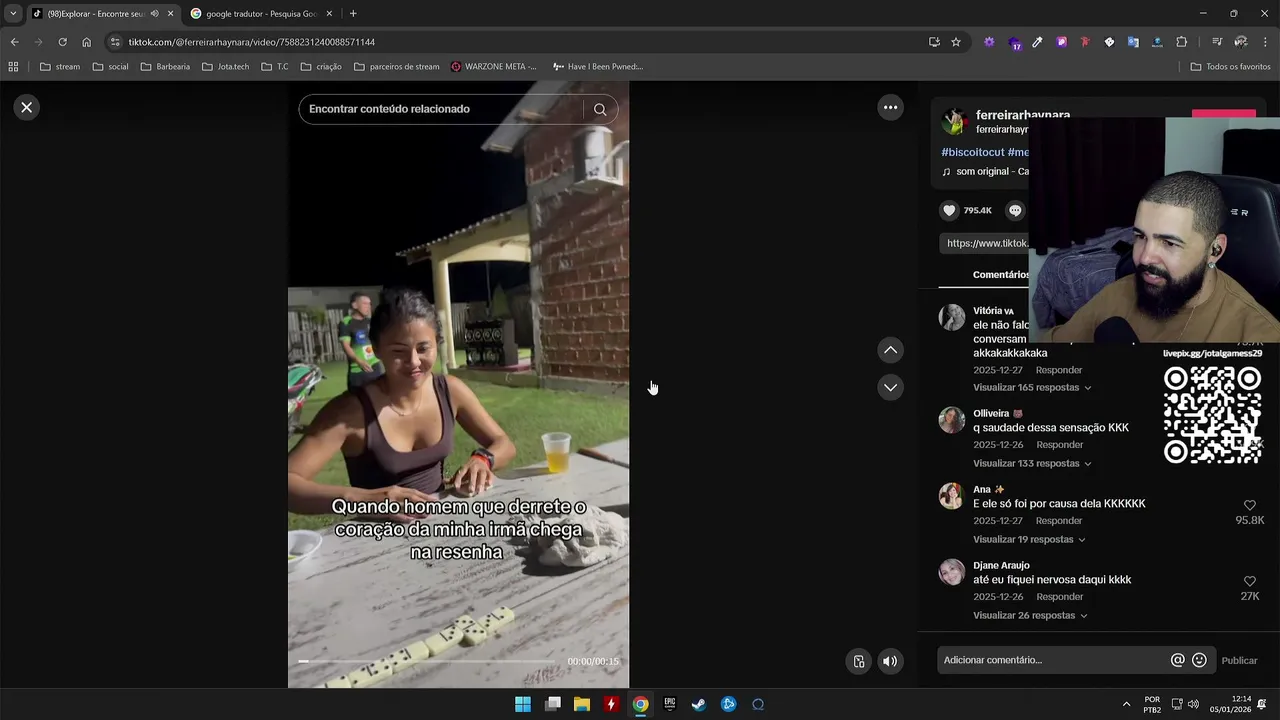Expand Visualizar 133 respostas
The width and height of the screenshot is (1280, 720).
[x=1032, y=463]
